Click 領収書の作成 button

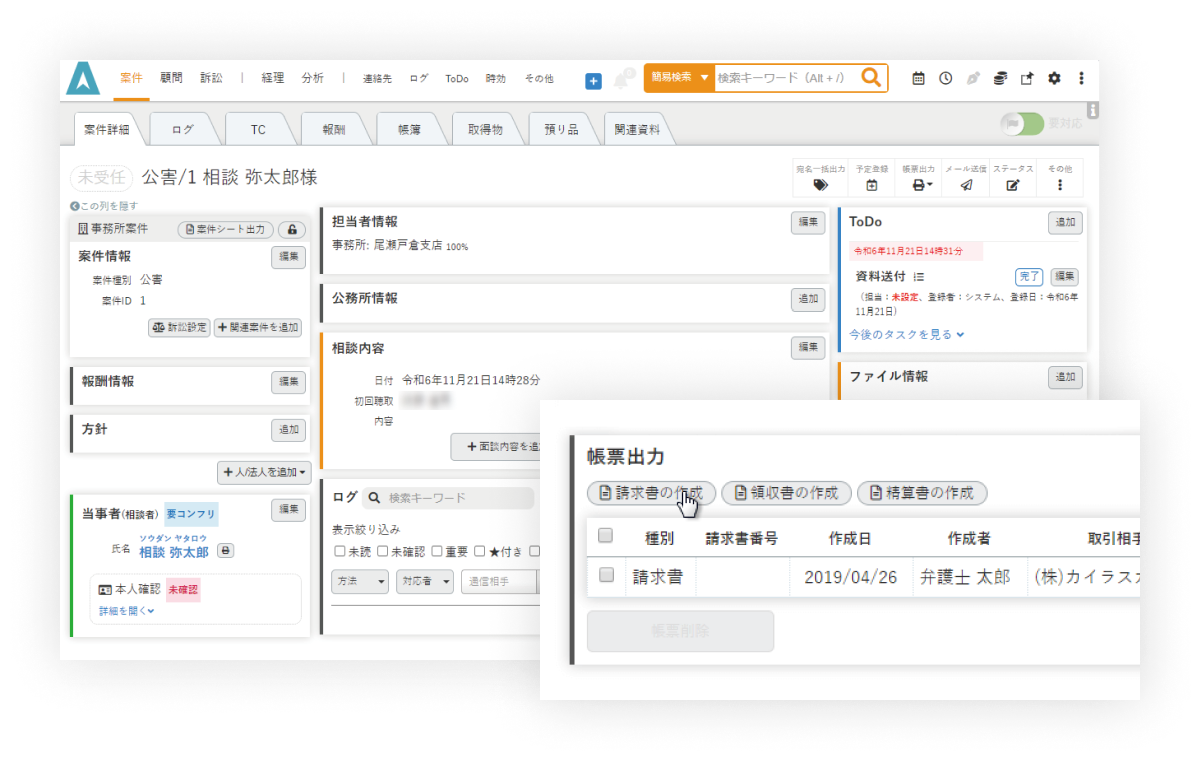click(x=786, y=493)
